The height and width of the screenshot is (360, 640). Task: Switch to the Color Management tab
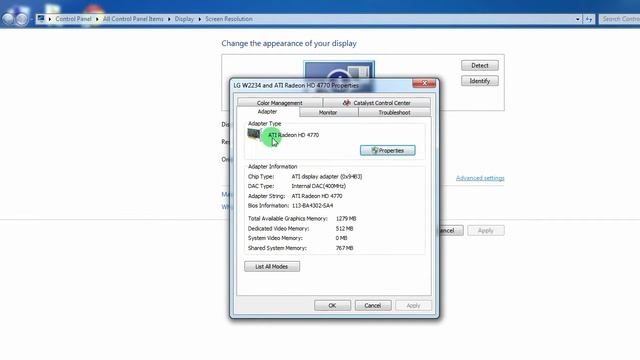[x=280, y=103]
